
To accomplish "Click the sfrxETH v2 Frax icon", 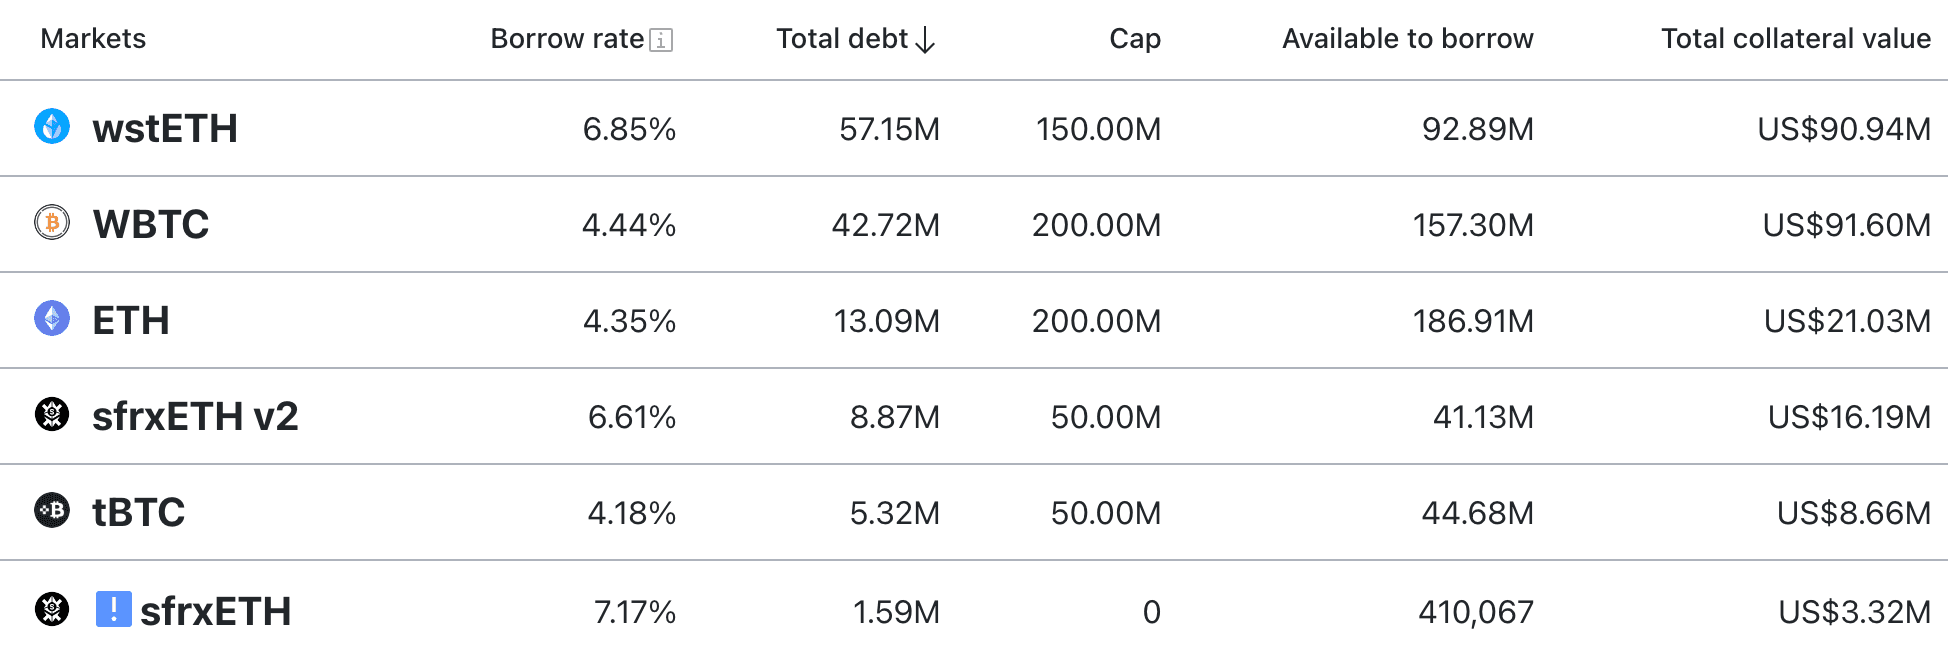I will click(53, 416).
